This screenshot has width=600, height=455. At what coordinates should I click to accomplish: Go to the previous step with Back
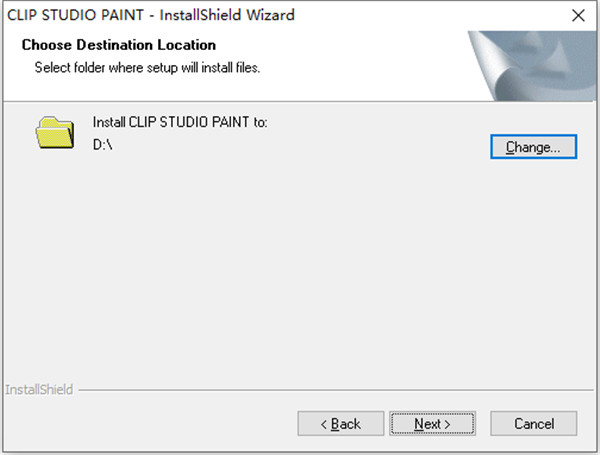(x=341, y=424)
